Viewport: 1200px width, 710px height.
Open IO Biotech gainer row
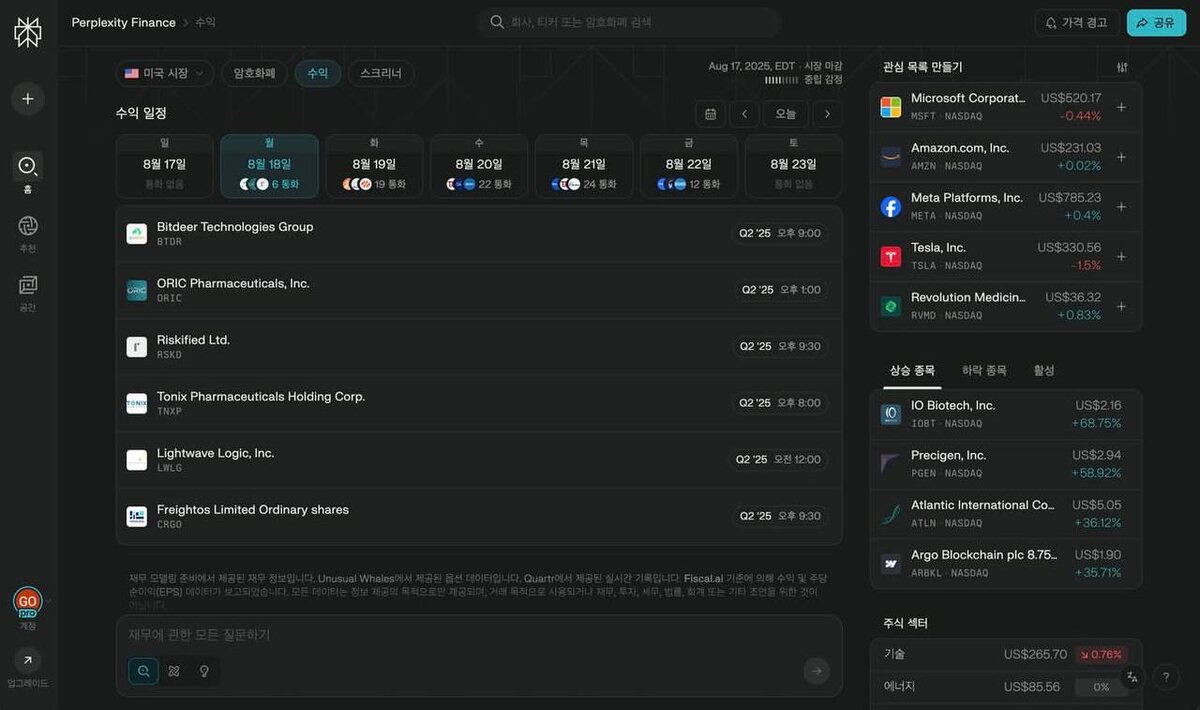click(x=1006, y=414)
